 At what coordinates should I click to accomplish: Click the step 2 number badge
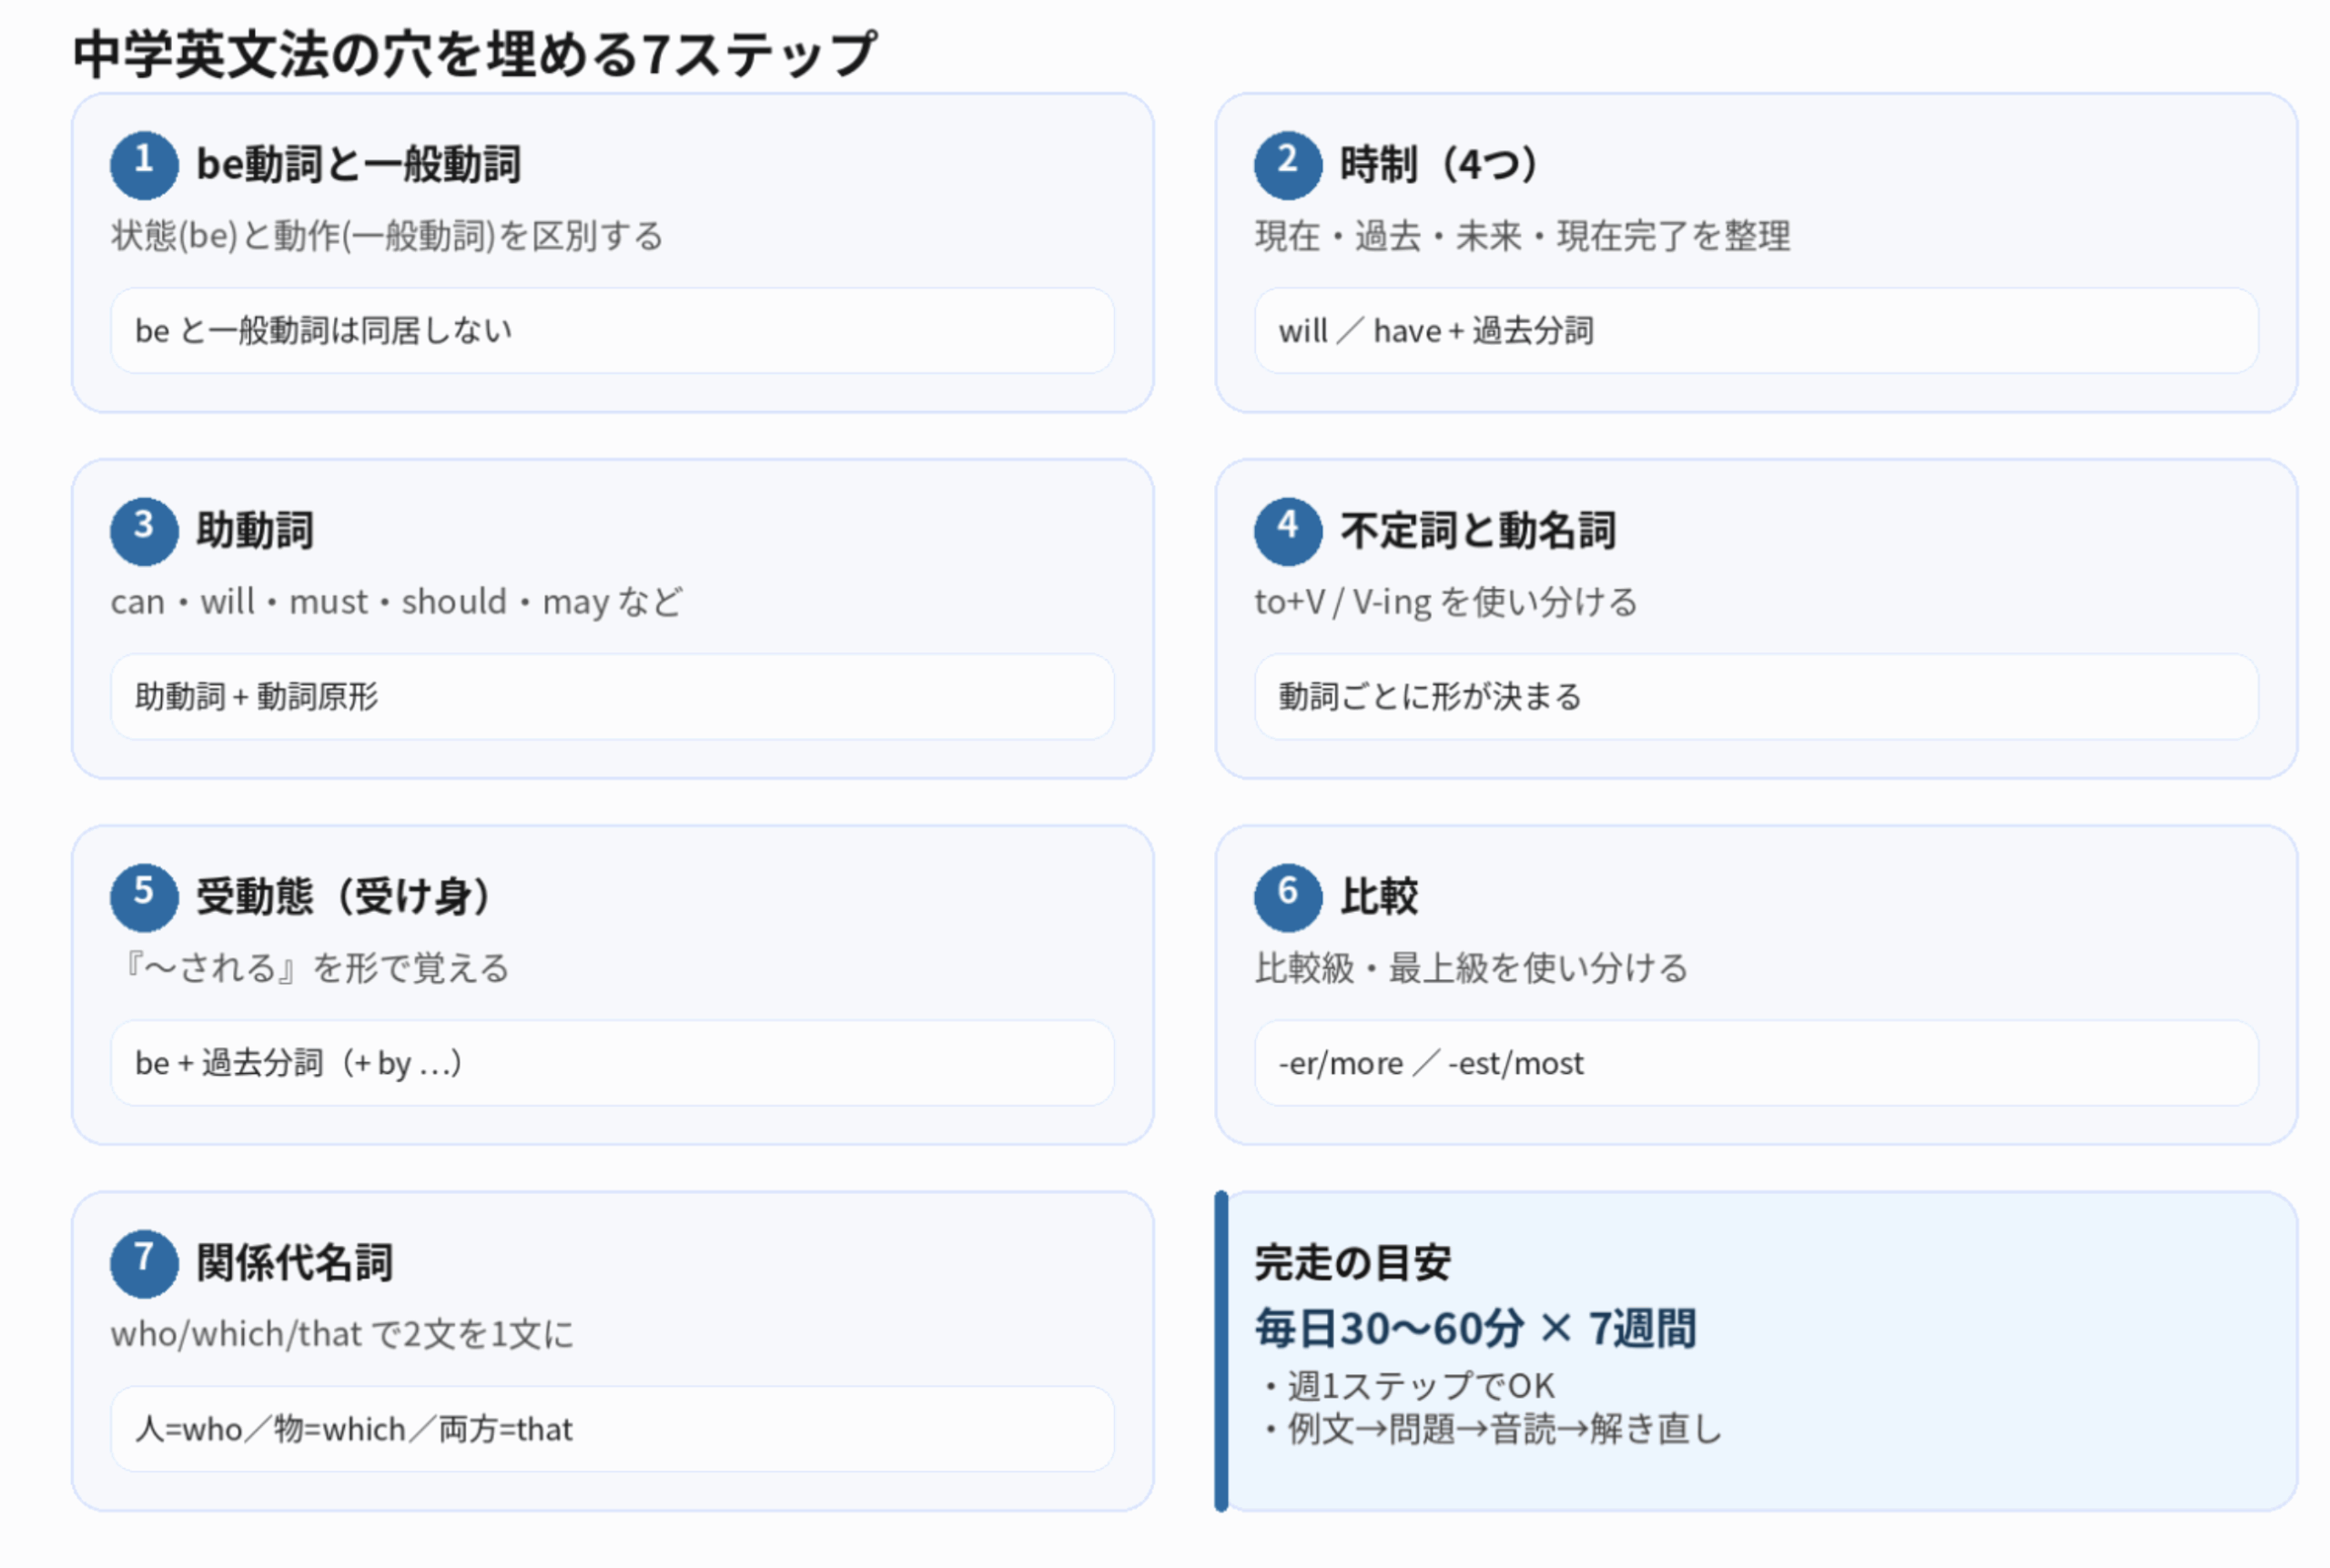(1288, 164)
